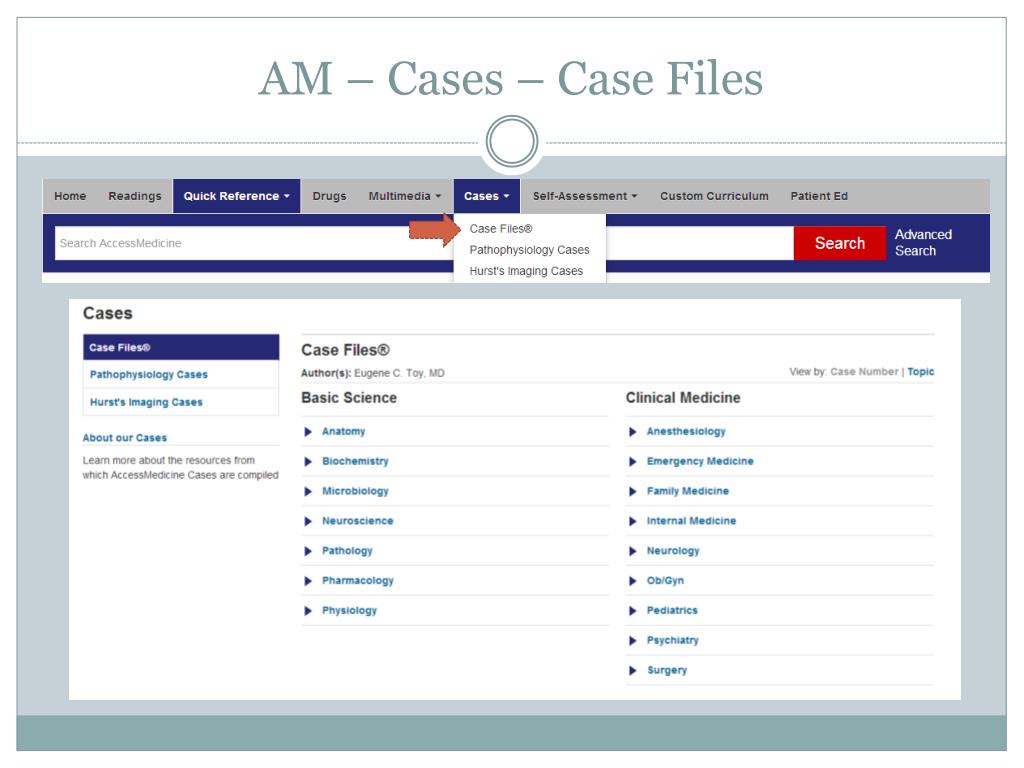The width and height of the screenshot is (1024, 768).
Task: Click the Search AccessMedicine input field
Action: pyautogui.click(x=254, y=243)
